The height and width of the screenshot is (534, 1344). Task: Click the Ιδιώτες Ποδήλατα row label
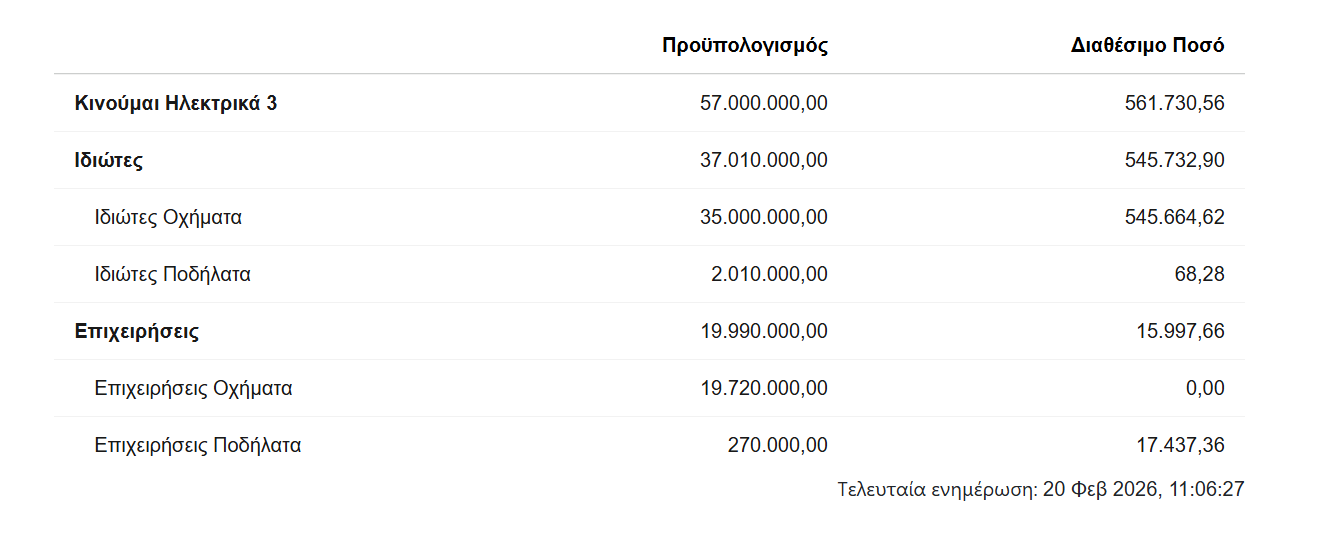(172, 274)
